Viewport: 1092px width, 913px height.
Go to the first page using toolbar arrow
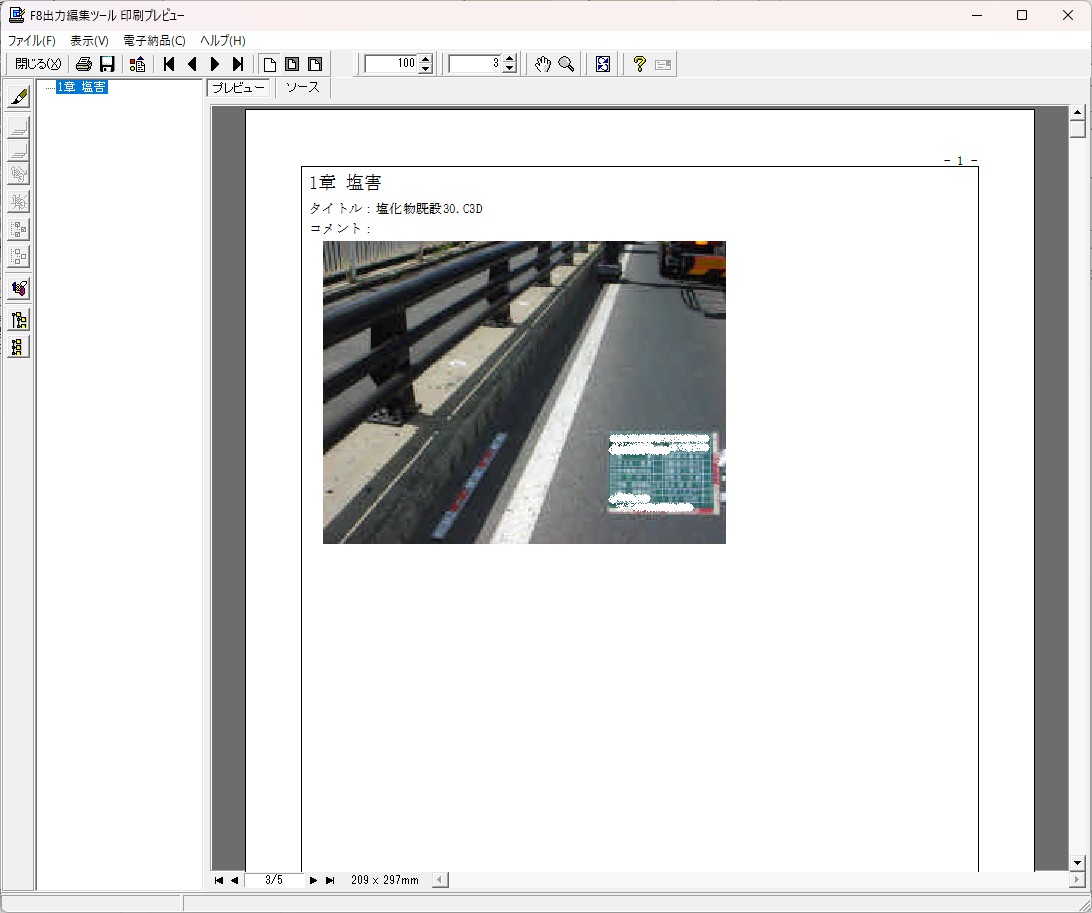coord(169,64)
